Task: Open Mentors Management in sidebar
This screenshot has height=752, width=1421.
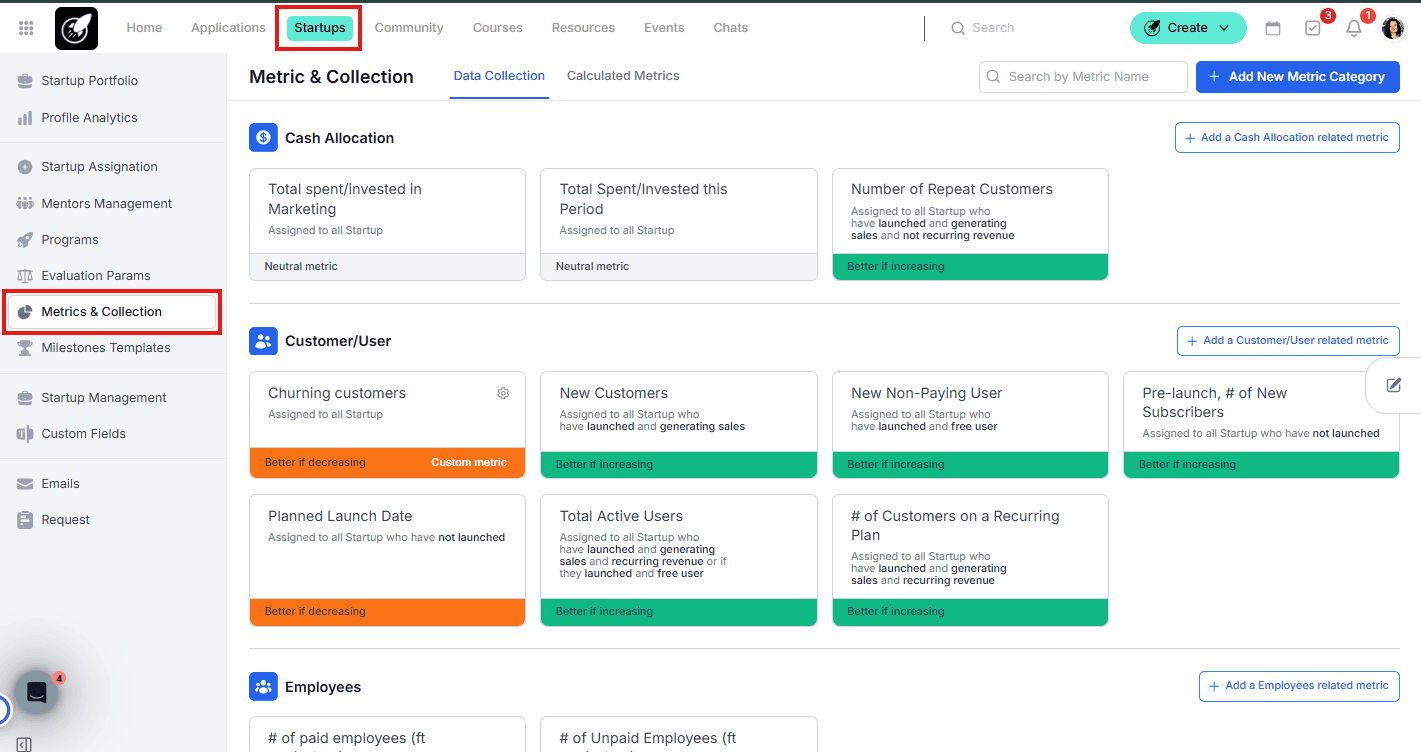Action: [106, 204]
